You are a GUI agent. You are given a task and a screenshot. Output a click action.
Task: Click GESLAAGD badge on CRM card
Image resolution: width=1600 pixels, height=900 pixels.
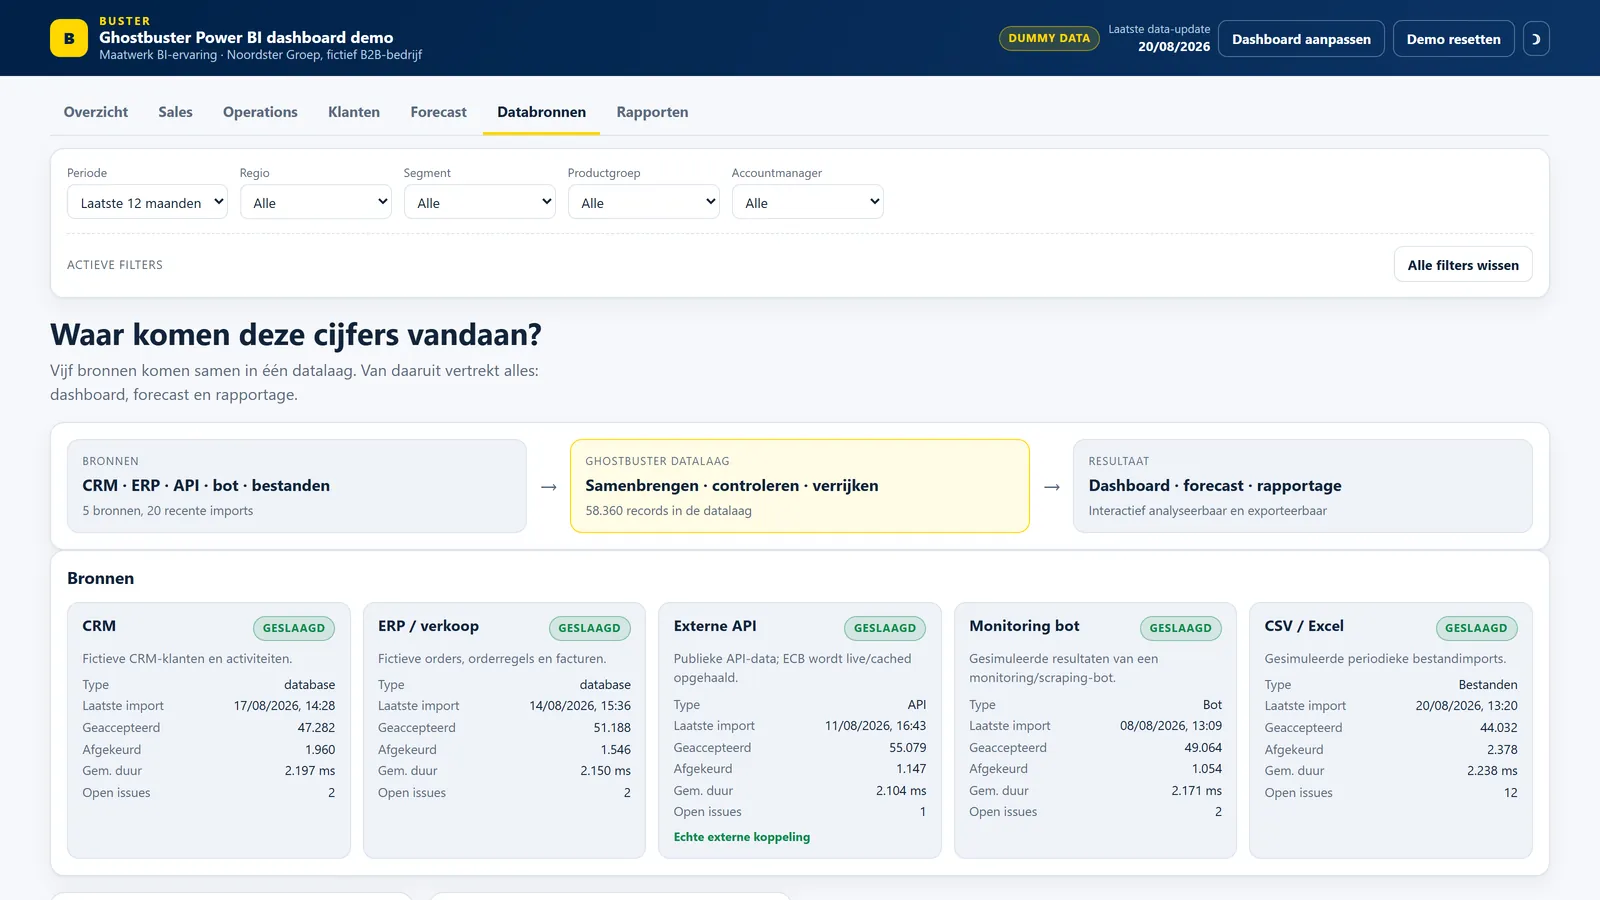294,628
